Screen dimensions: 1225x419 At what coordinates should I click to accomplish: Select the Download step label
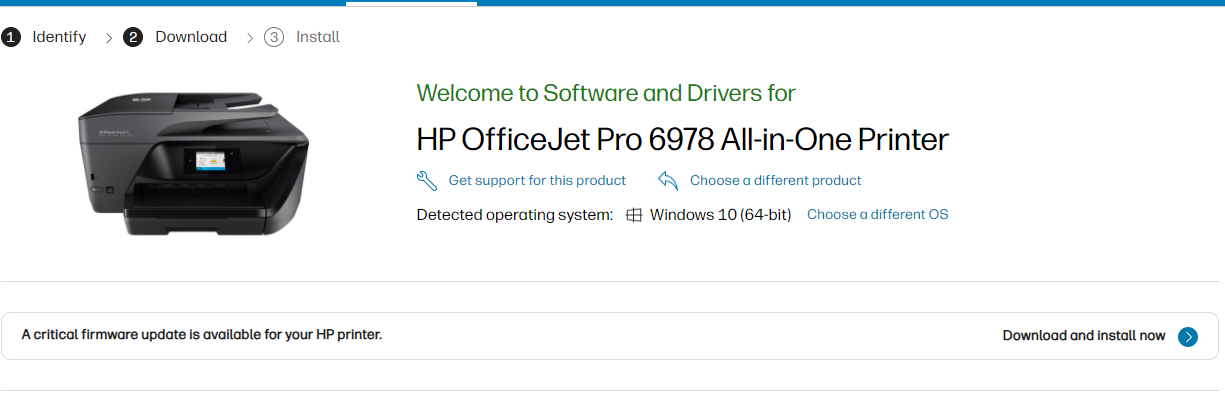[x=191, y=37]
